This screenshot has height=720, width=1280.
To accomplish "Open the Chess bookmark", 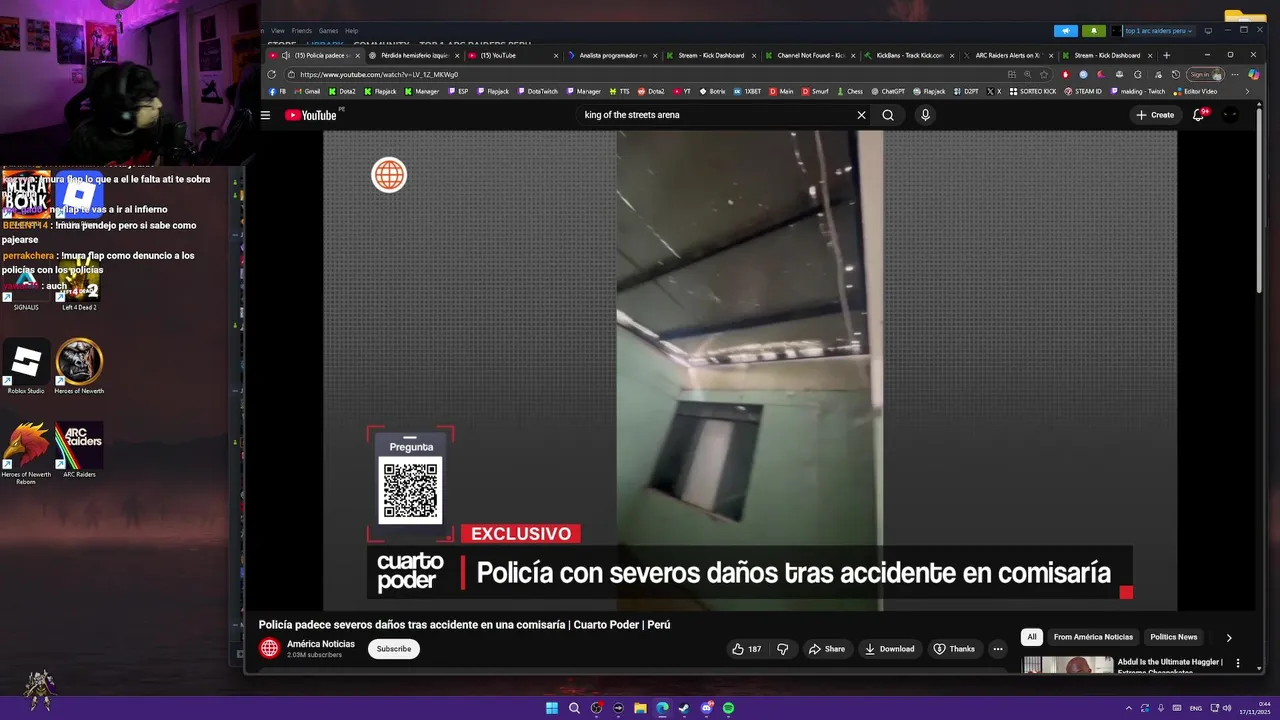I will [x=850, y=91].
